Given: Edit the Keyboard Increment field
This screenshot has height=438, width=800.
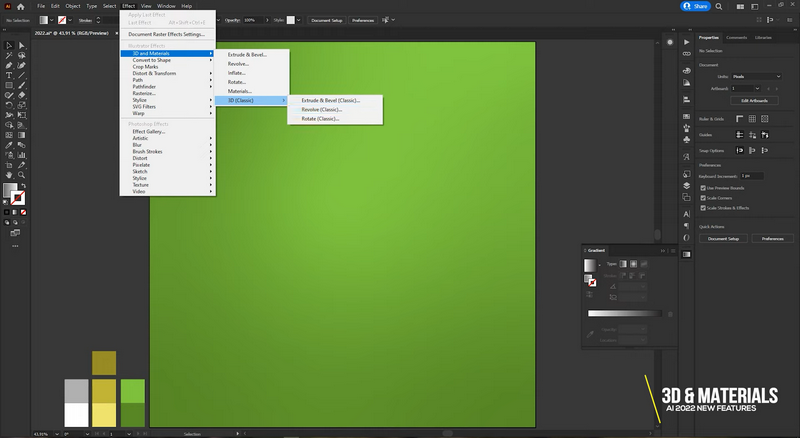Looking at the screenshot, I should (x=752, y=176).
